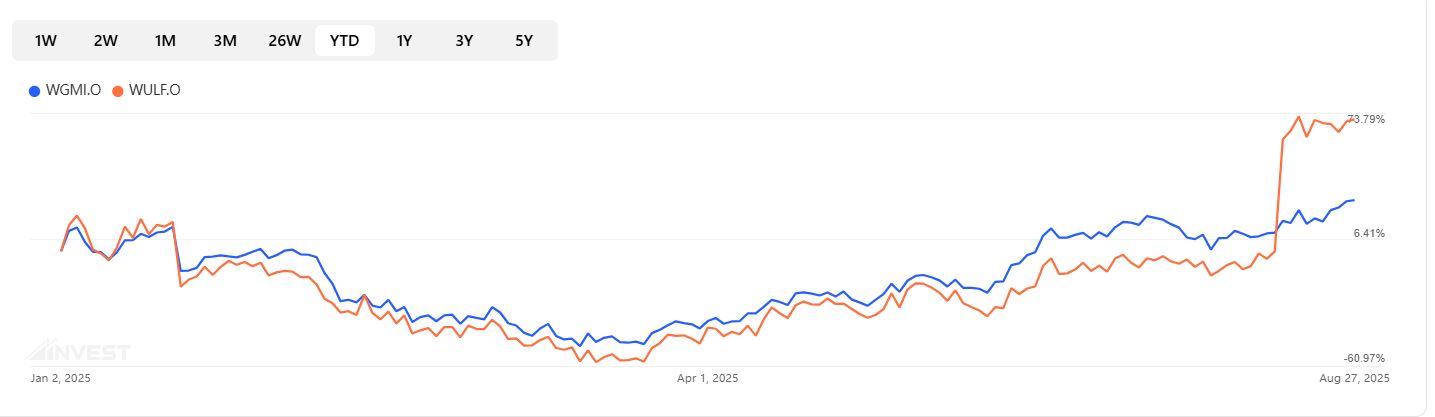Switch to the 2W range tab
Viewport: 1435px width, 417px height.
105,41
